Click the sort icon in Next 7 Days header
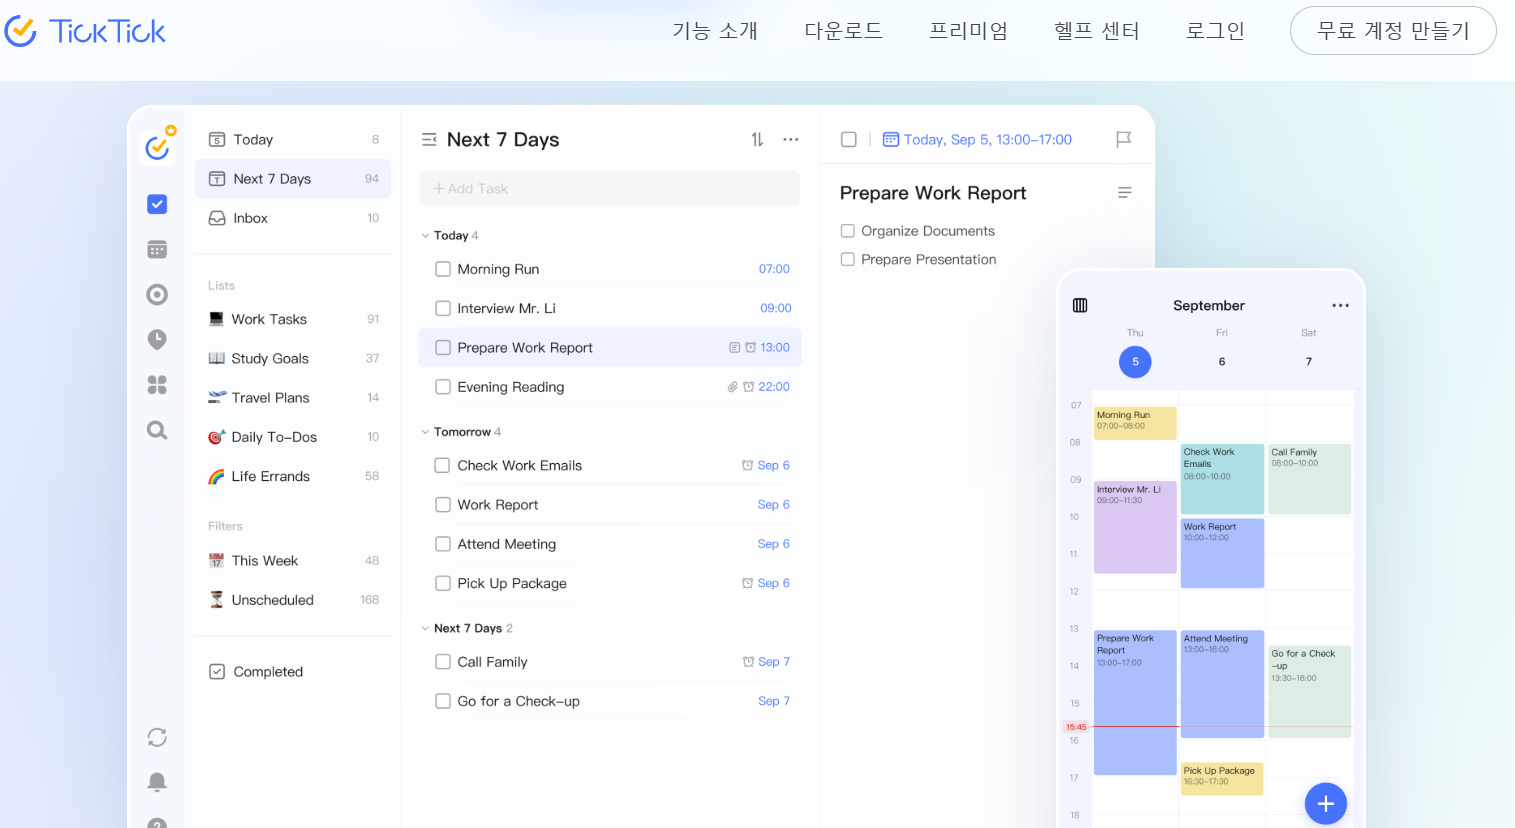Image resolution: width=1515 pixels, height=828 pixels. (757, 139)
